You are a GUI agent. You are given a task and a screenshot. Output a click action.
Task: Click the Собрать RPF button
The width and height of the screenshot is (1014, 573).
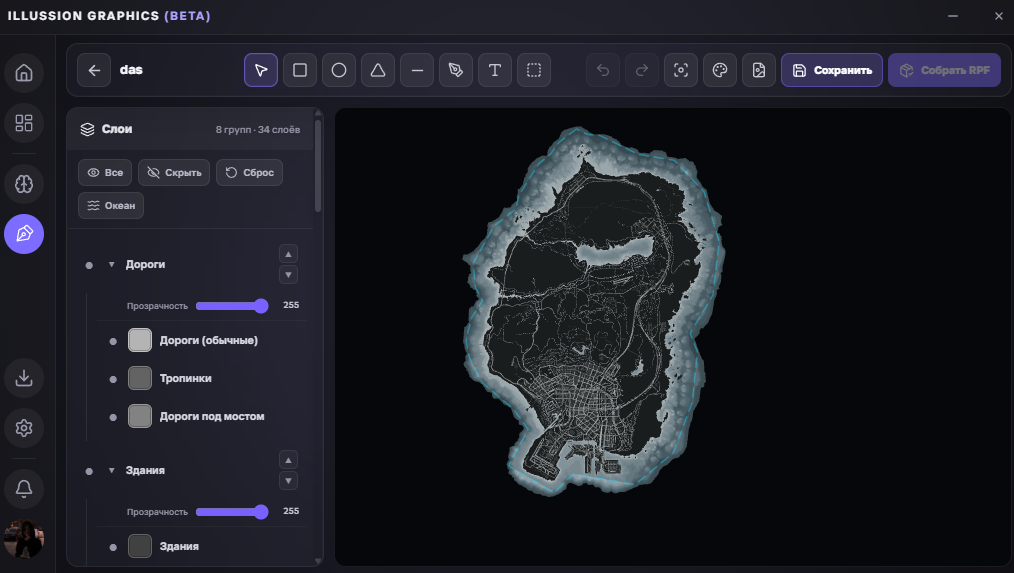pos(944,70)
